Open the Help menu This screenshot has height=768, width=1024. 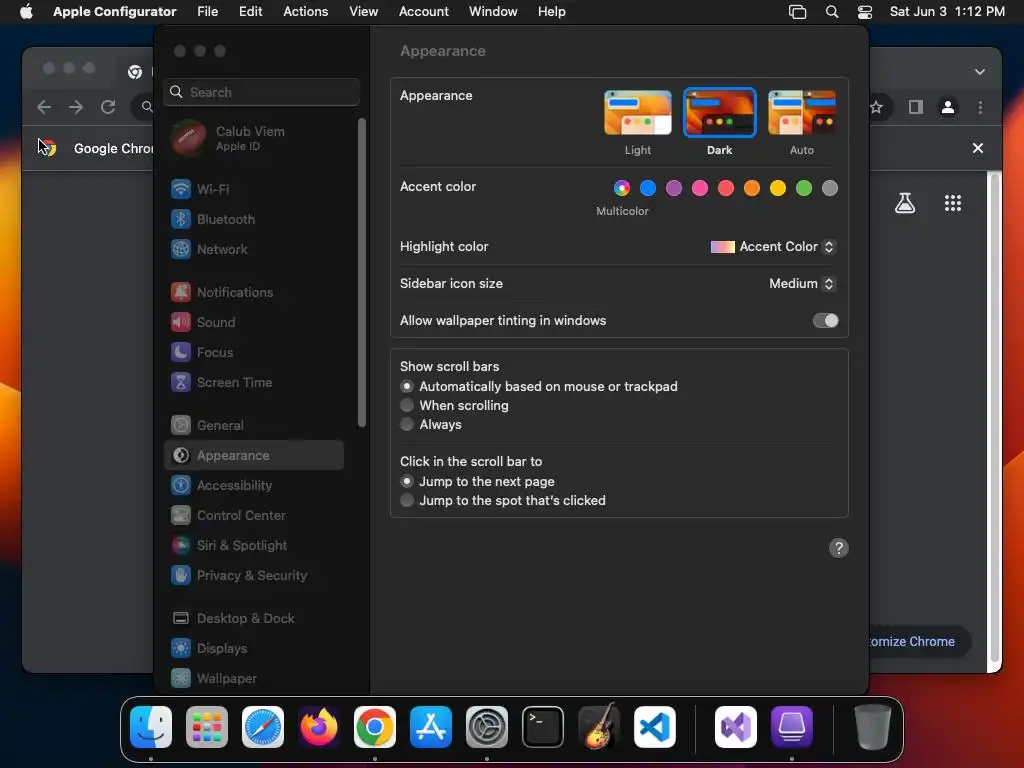tap(552, 12)
